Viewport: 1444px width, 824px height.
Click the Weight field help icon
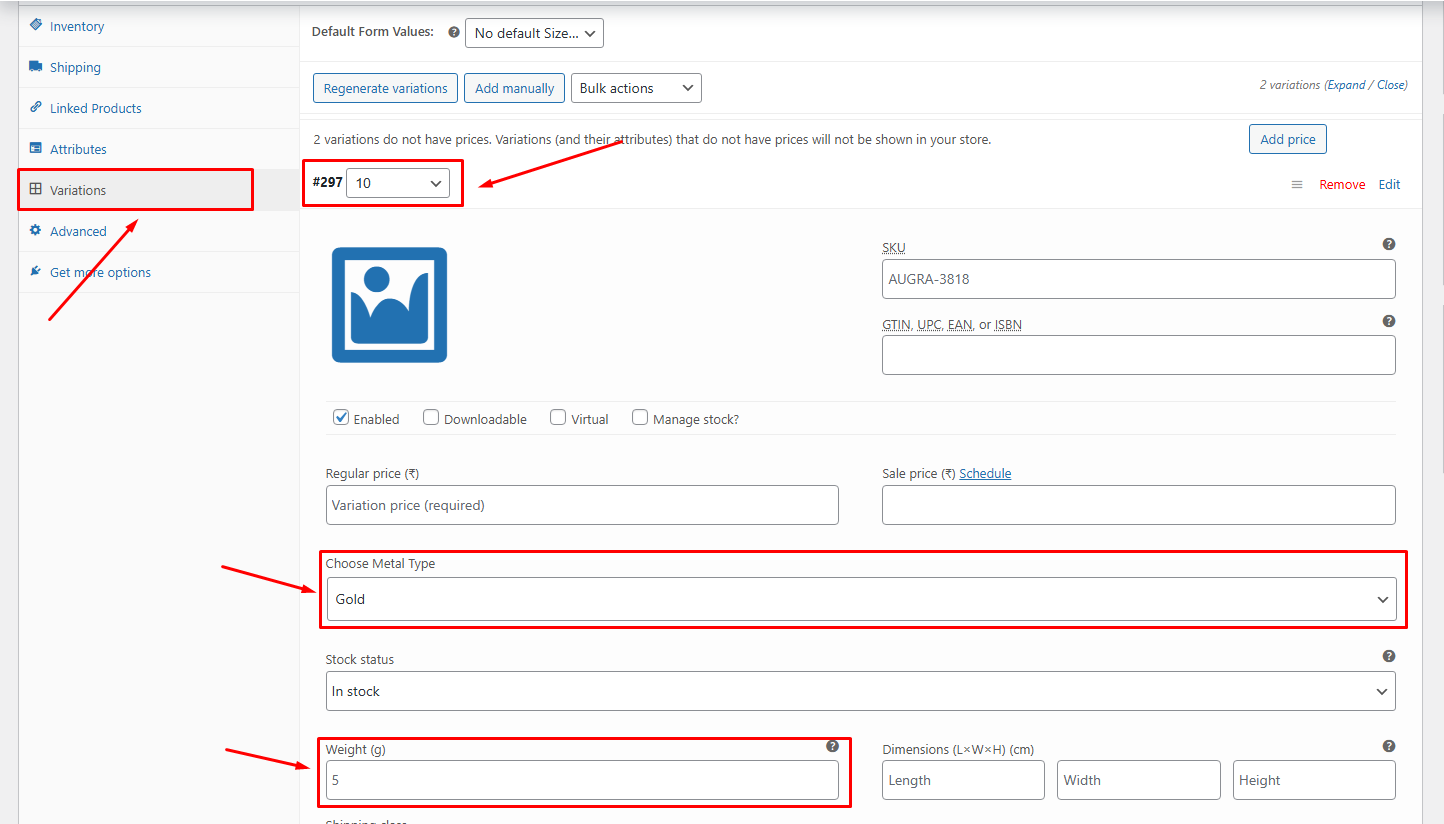[832, 746]
